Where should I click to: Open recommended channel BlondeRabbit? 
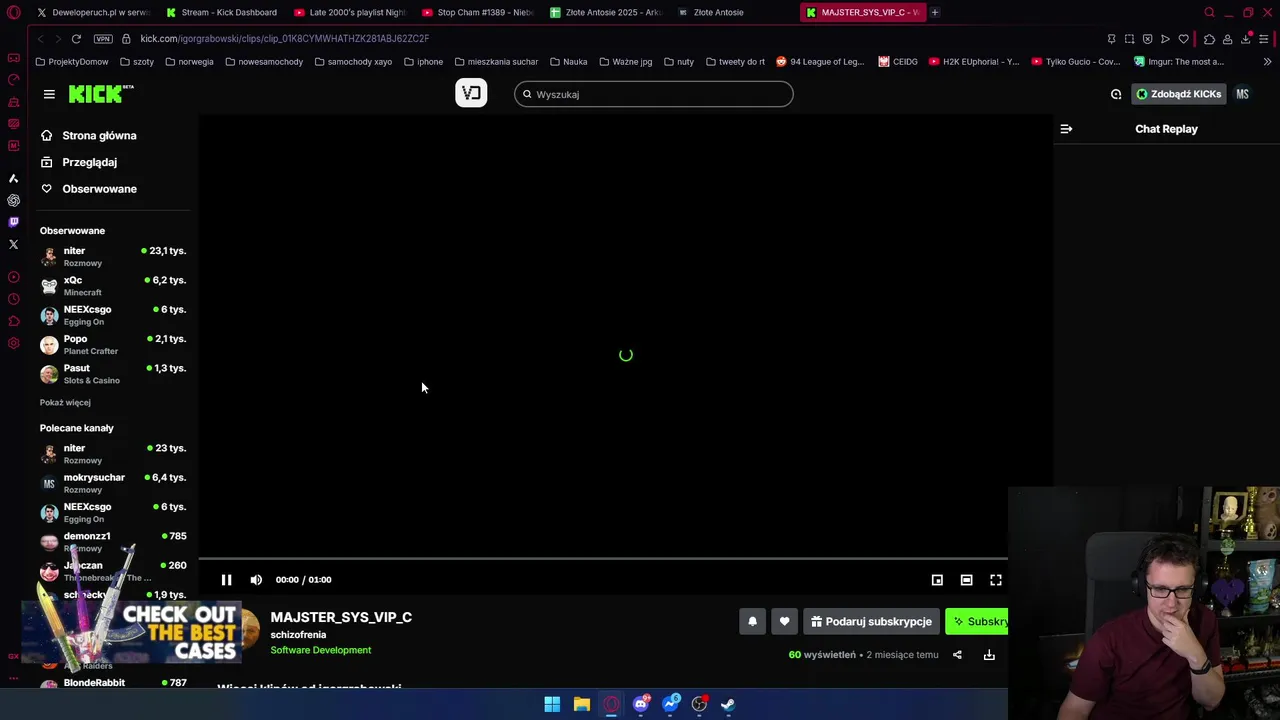113,682
